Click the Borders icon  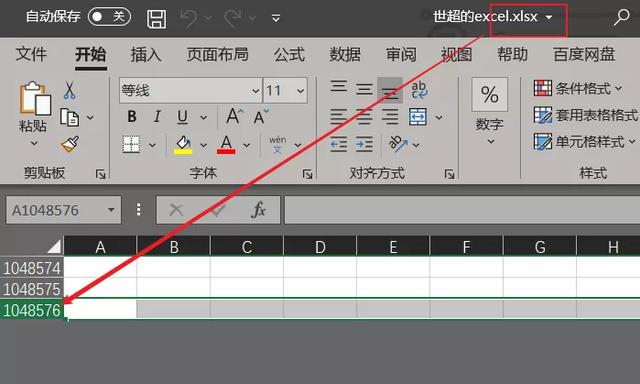(x=131, y=144)
